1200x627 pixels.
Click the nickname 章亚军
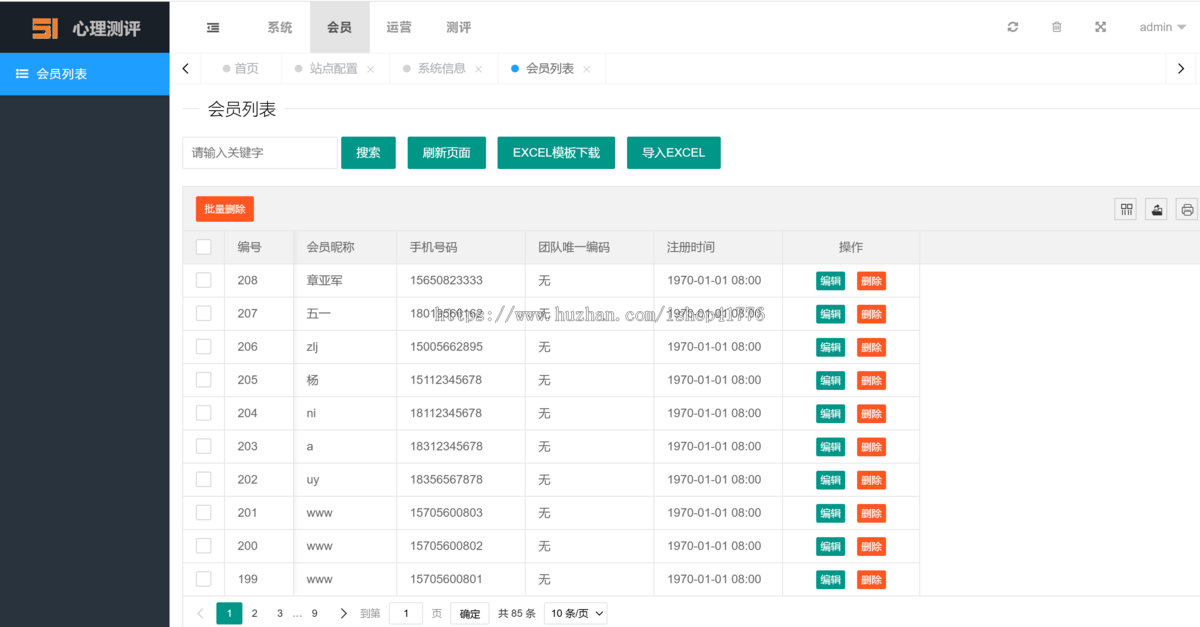(324, 280)
